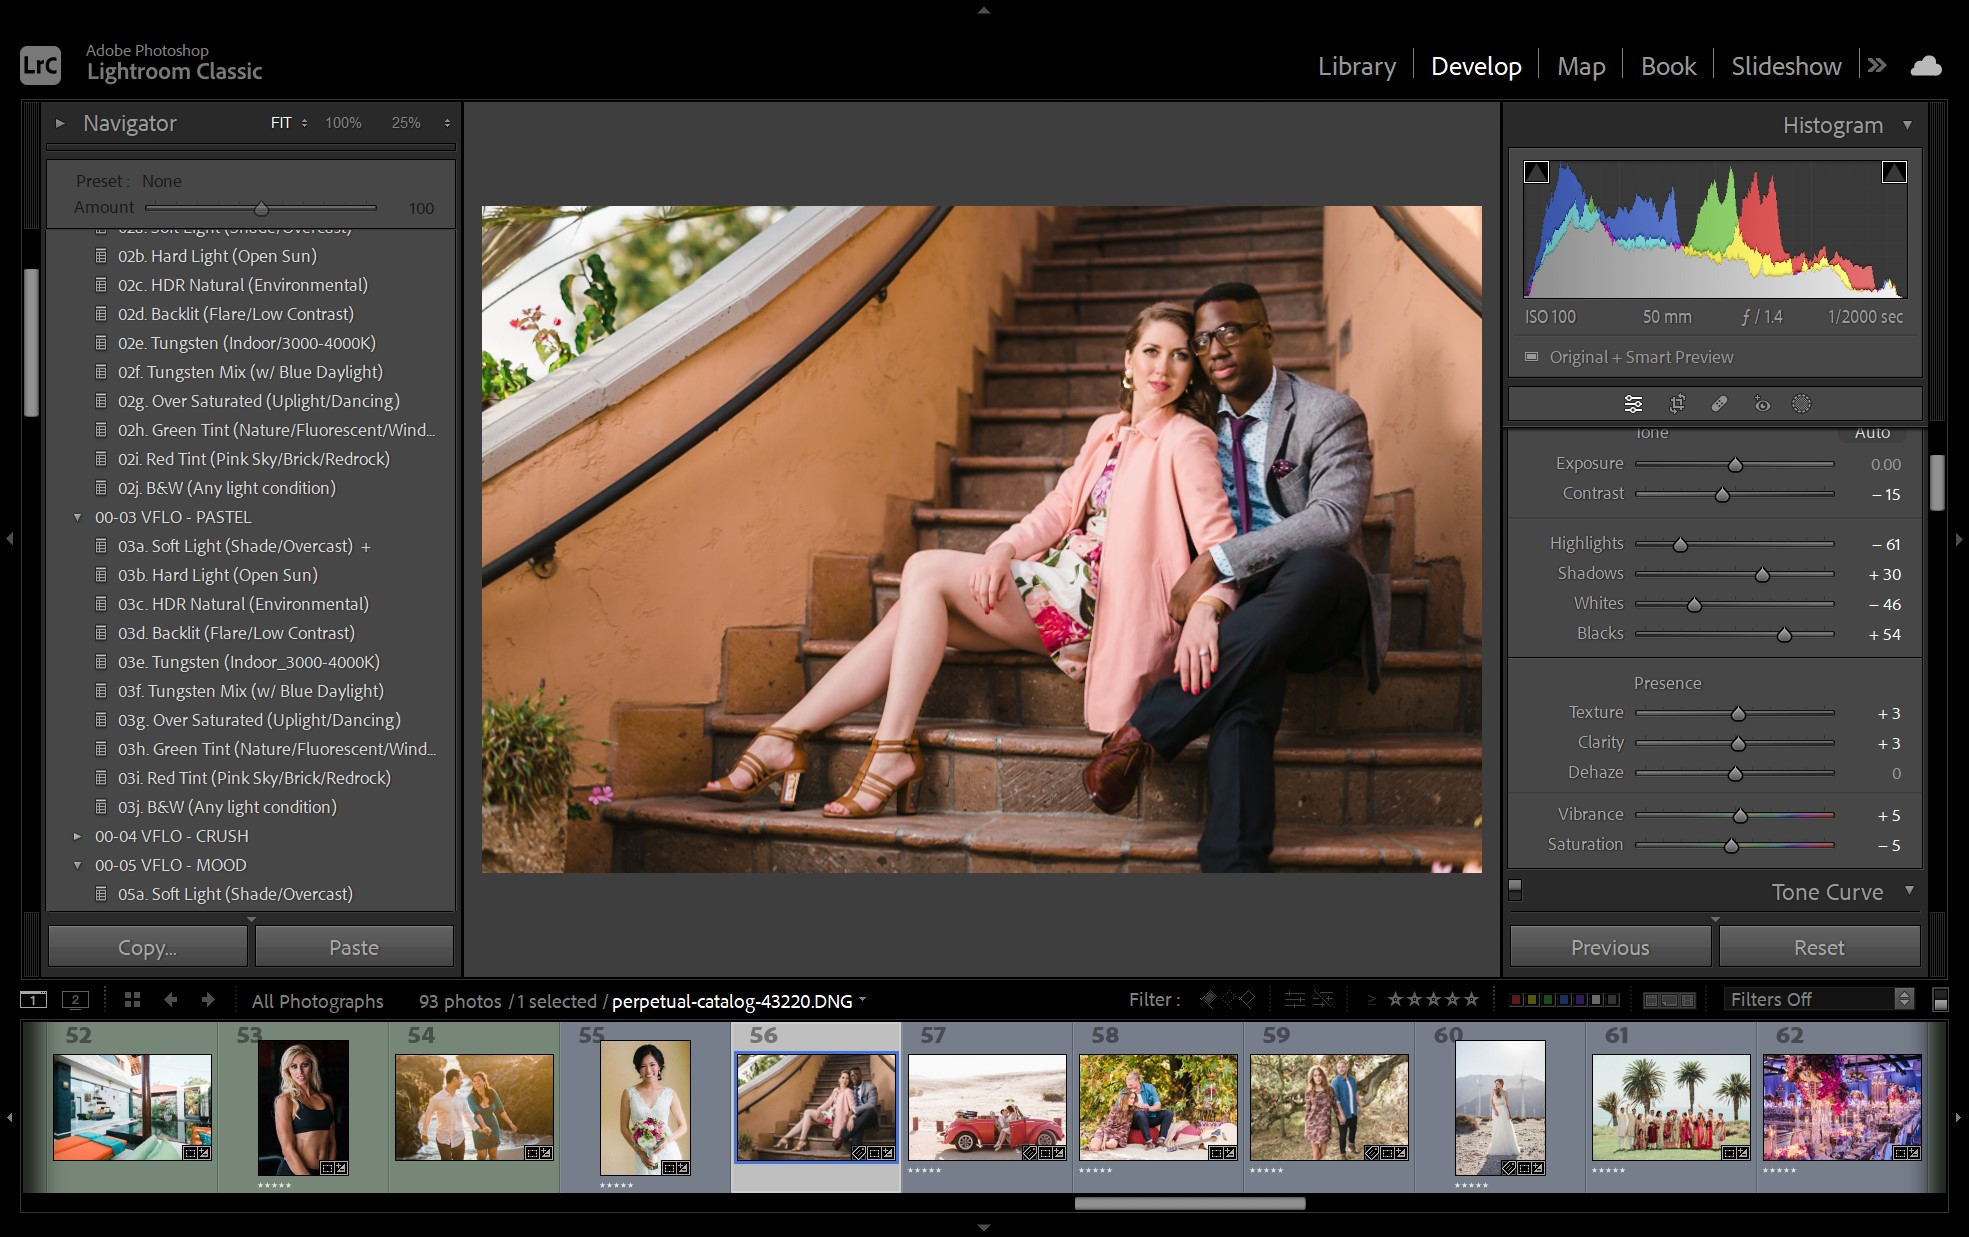This screenshot has width=1969, height=1237.
Task: Open the Masking tool
Action: pos(1801,404)
